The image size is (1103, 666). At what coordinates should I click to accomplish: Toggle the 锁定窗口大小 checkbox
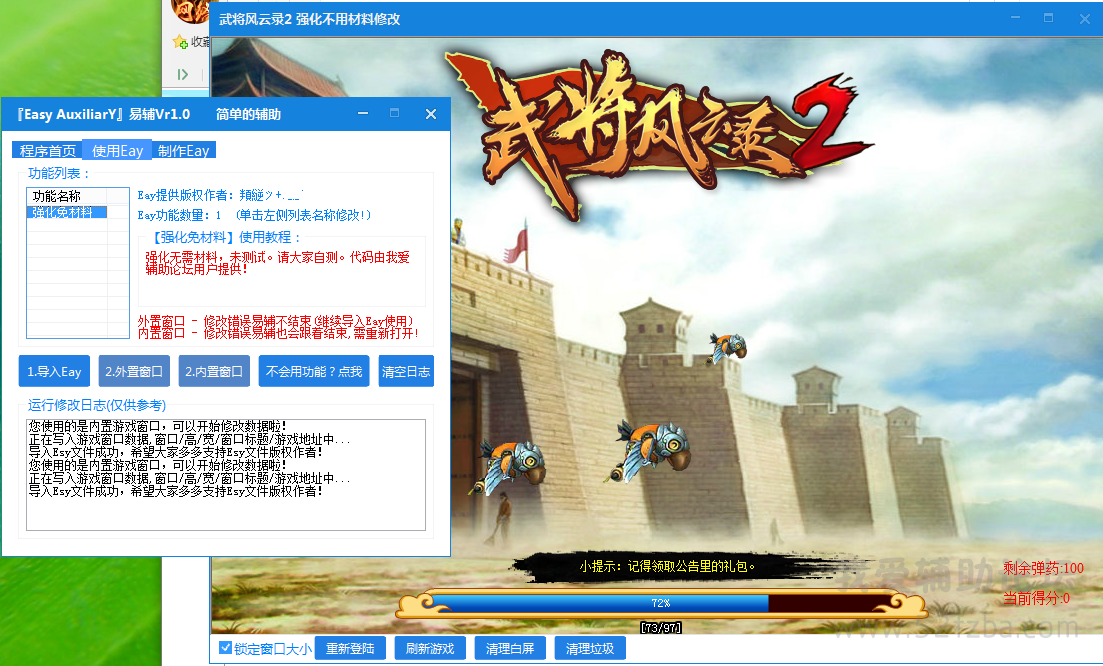tap(226, 648)
